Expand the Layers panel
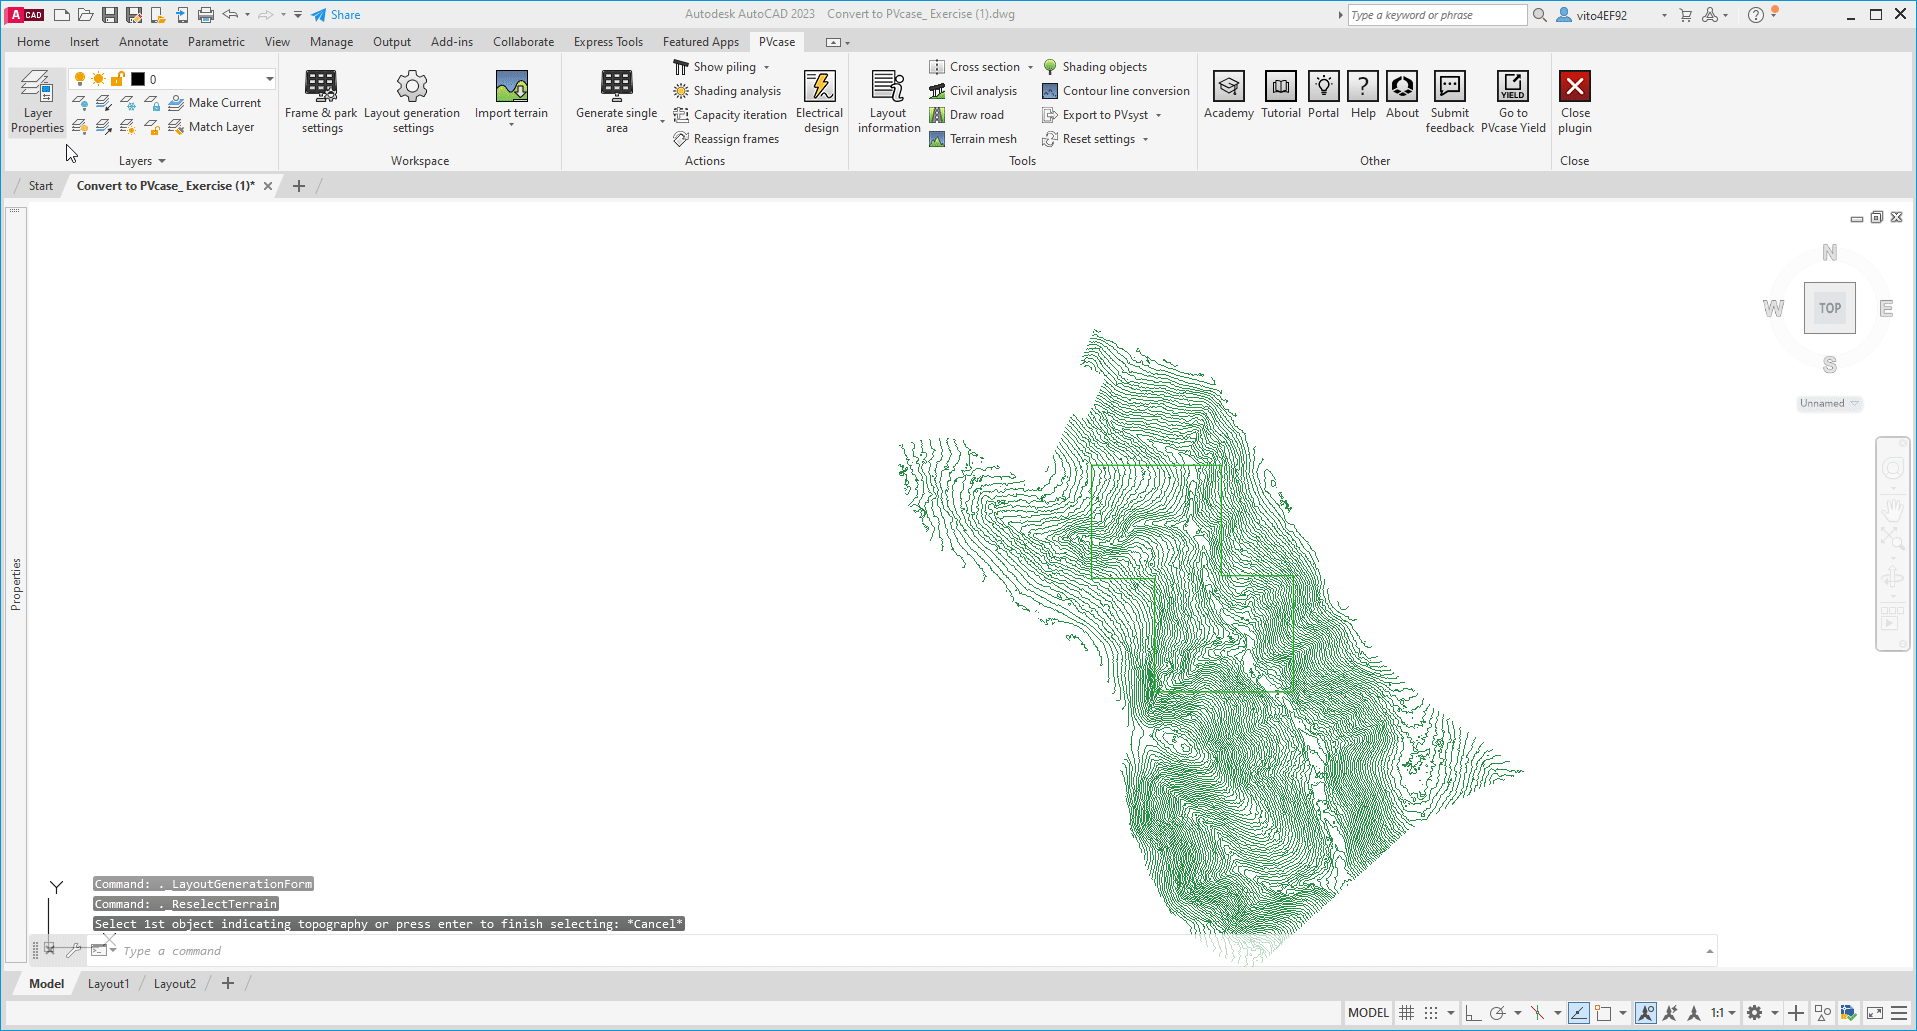 point(141,161)
